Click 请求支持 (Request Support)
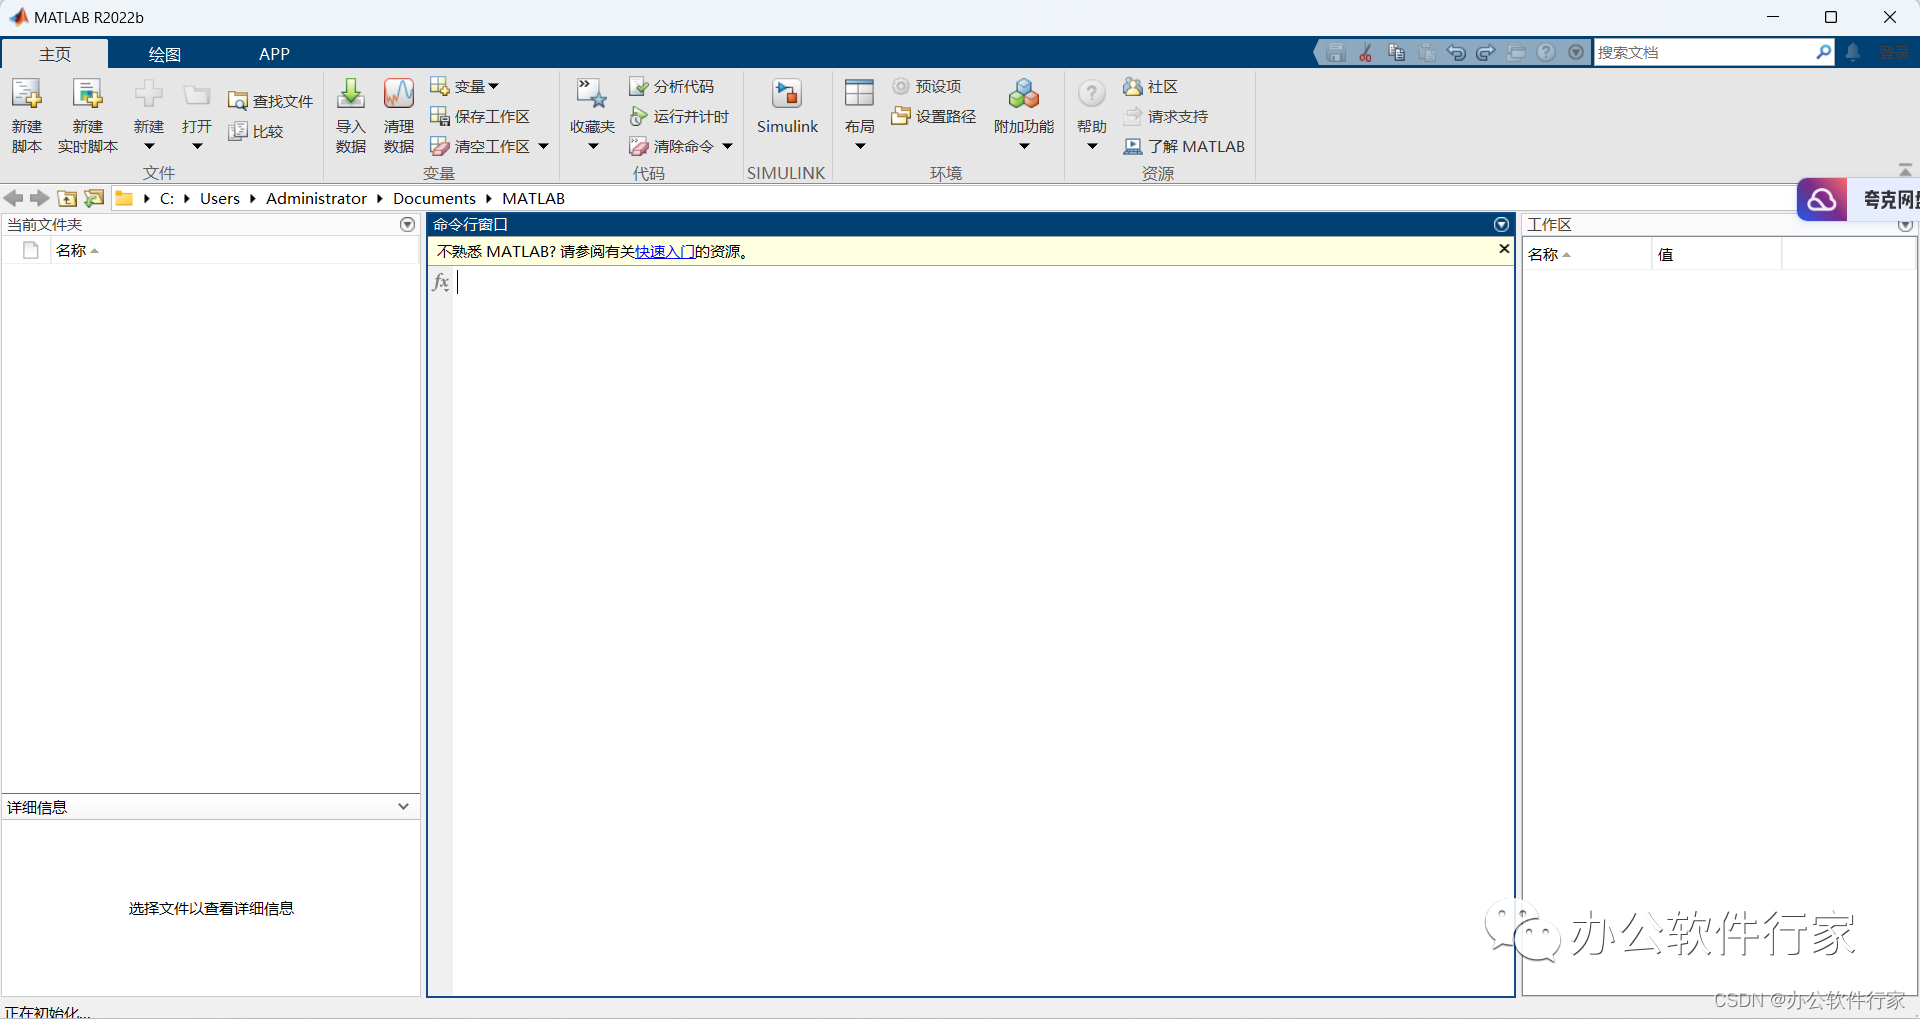The height and width of the screenshot is (1019, 1920). [x=1166, y=116]
